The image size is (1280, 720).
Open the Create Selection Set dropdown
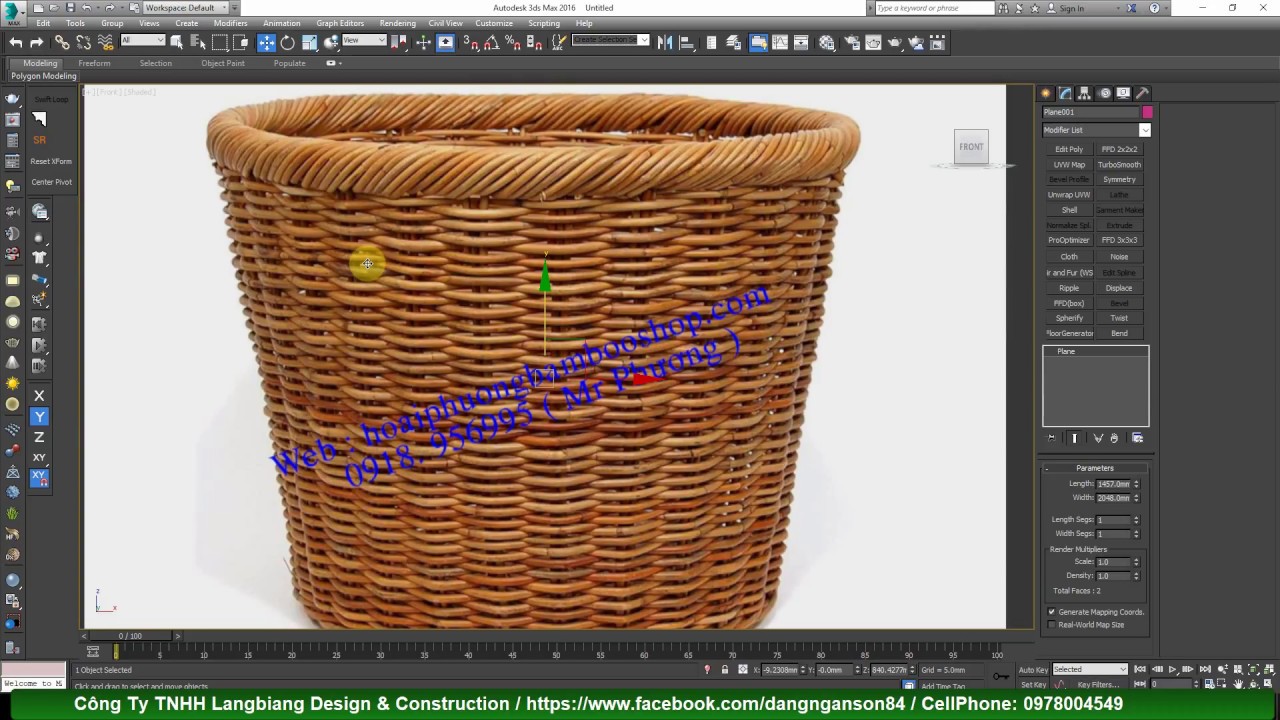[610, 40]
